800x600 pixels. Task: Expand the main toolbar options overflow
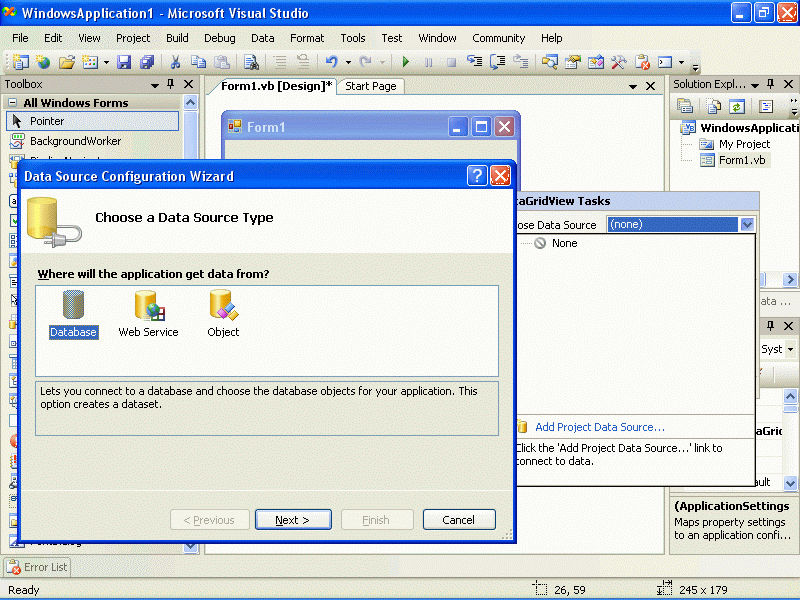[695, 65]
